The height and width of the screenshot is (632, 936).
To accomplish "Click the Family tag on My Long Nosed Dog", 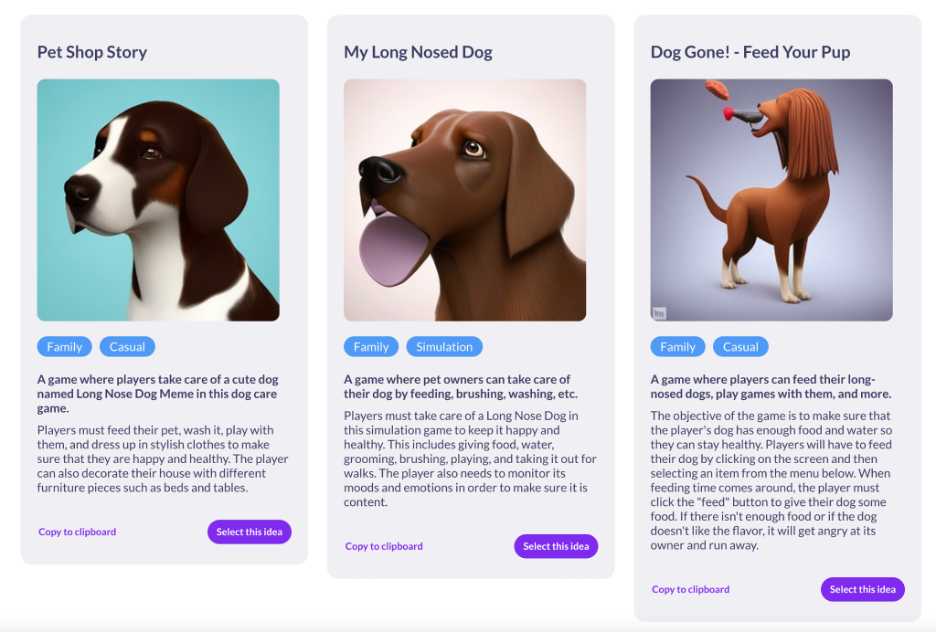I will 371,347.
